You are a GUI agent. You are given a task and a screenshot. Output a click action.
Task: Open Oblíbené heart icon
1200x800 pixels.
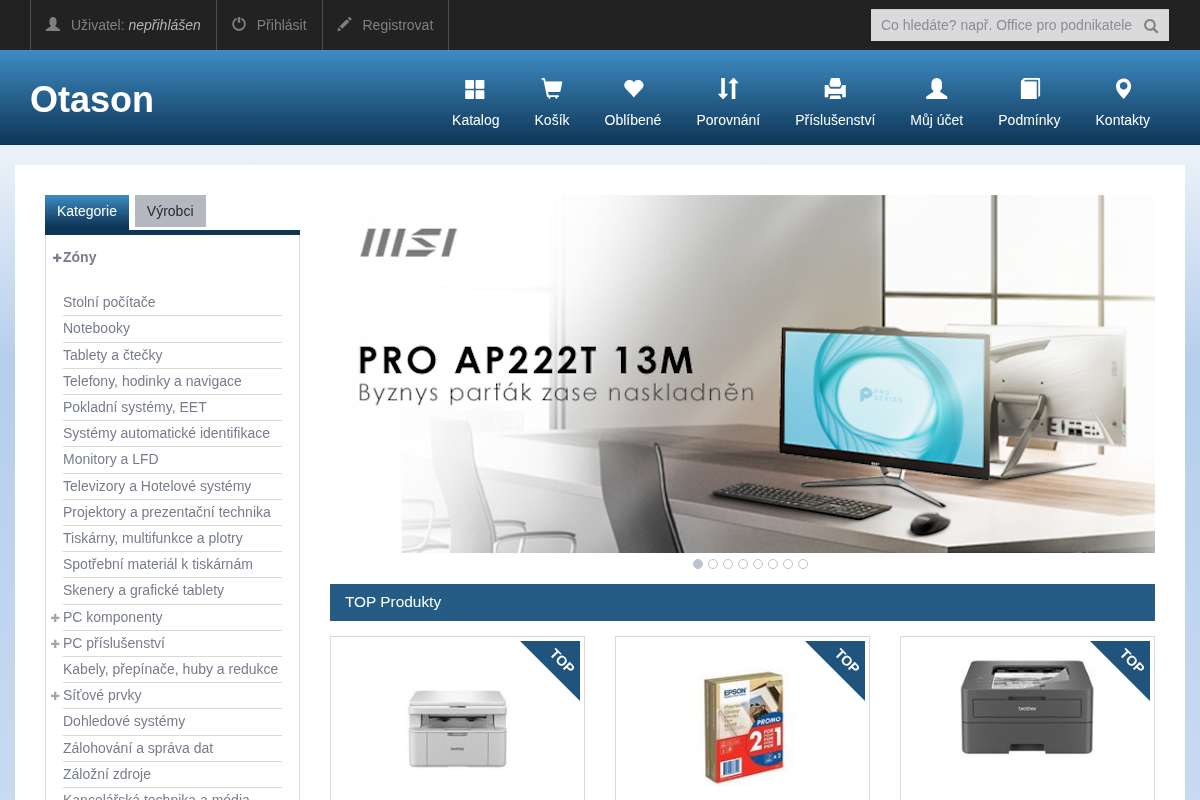tap(633, 89)
